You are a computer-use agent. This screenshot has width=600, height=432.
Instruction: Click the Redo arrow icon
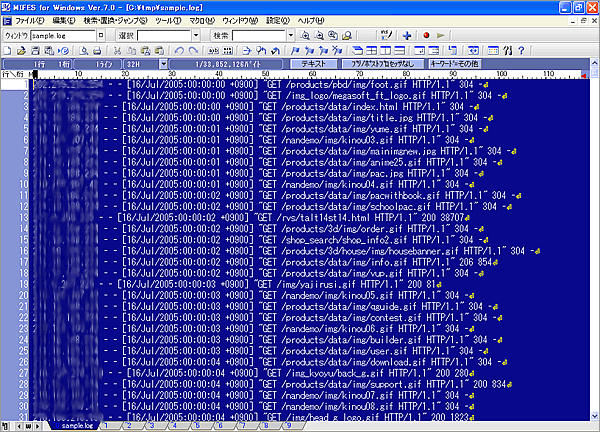192,50
